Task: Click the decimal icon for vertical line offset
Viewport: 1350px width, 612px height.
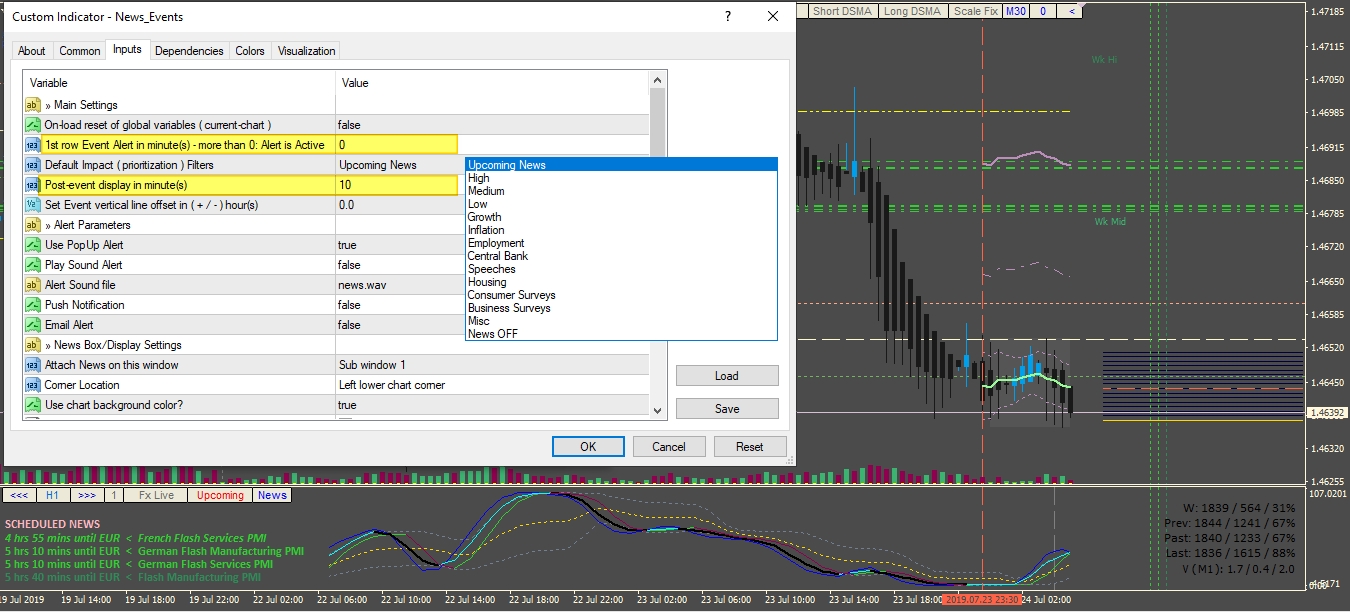Action: coord(32,205)
